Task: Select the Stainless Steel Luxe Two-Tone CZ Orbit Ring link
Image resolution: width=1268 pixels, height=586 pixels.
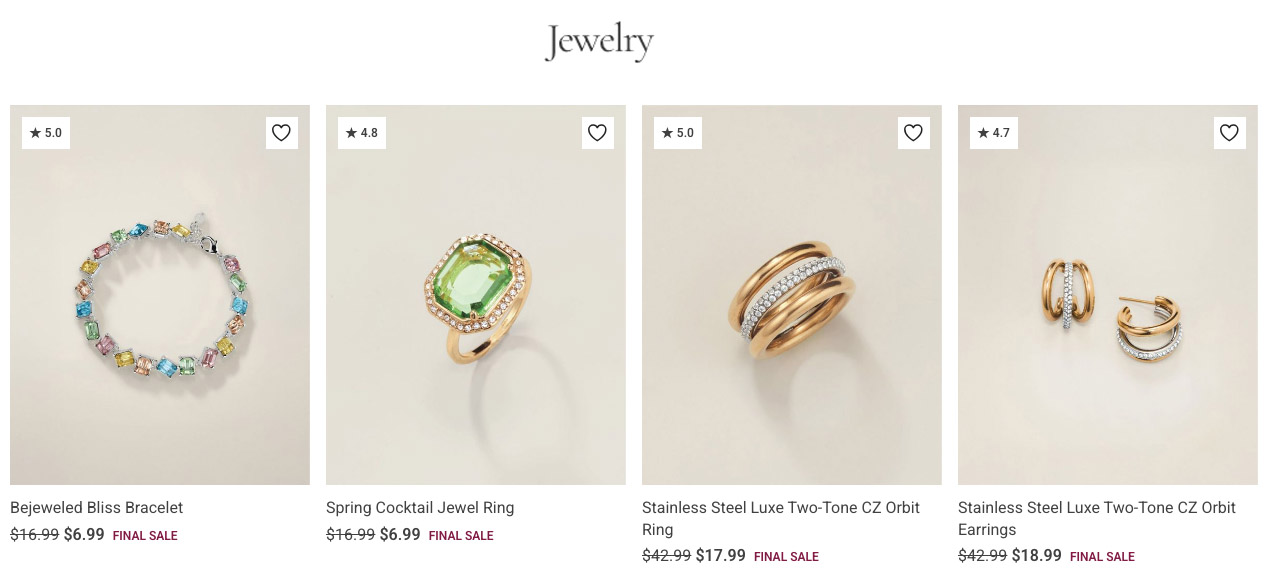Action: 781,518
